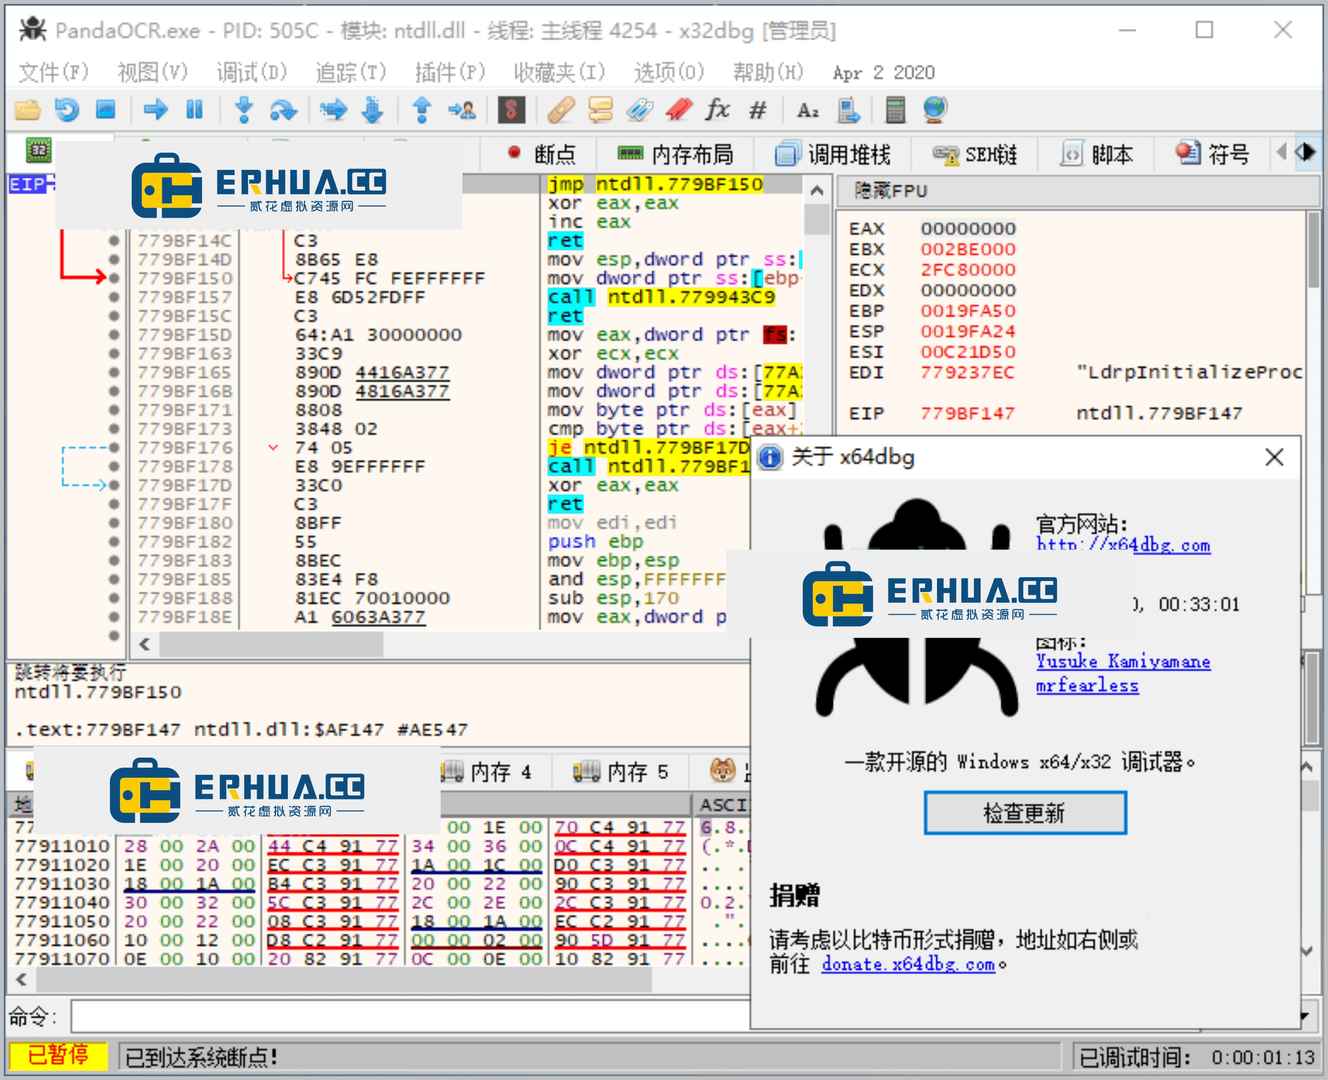The image size is (1328, 1080).
Task: Restart the debuggee with the restart icon
Action: click(67, 110)
